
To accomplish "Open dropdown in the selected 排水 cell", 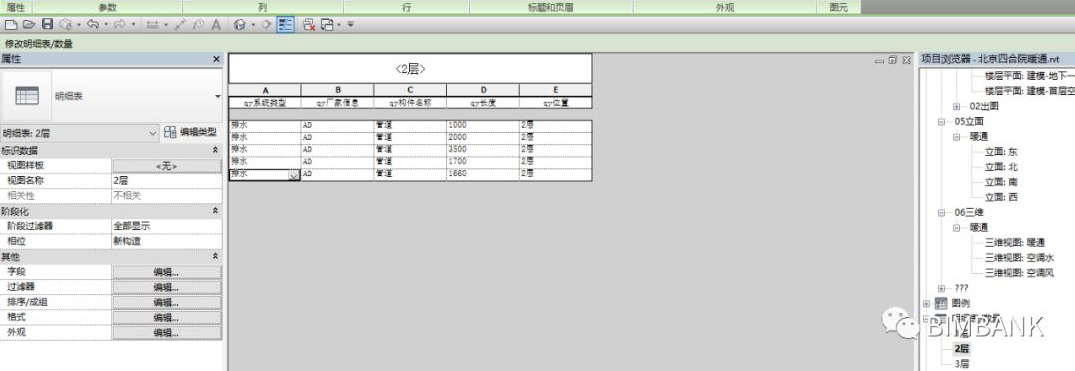I will tap(293, 175).
